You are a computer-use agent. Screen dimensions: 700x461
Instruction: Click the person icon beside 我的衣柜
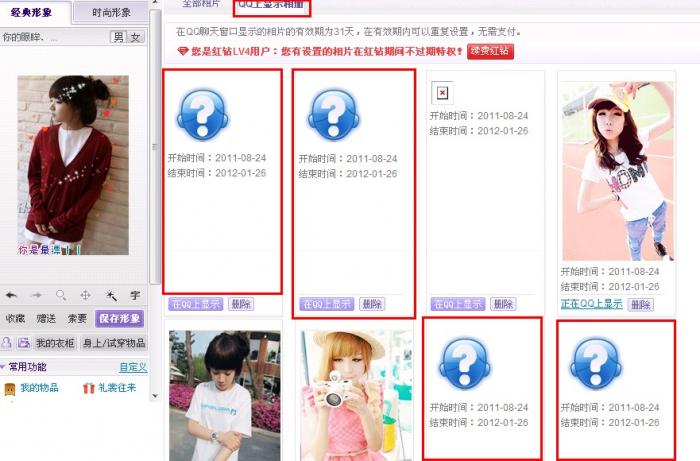tap(7, 343)
